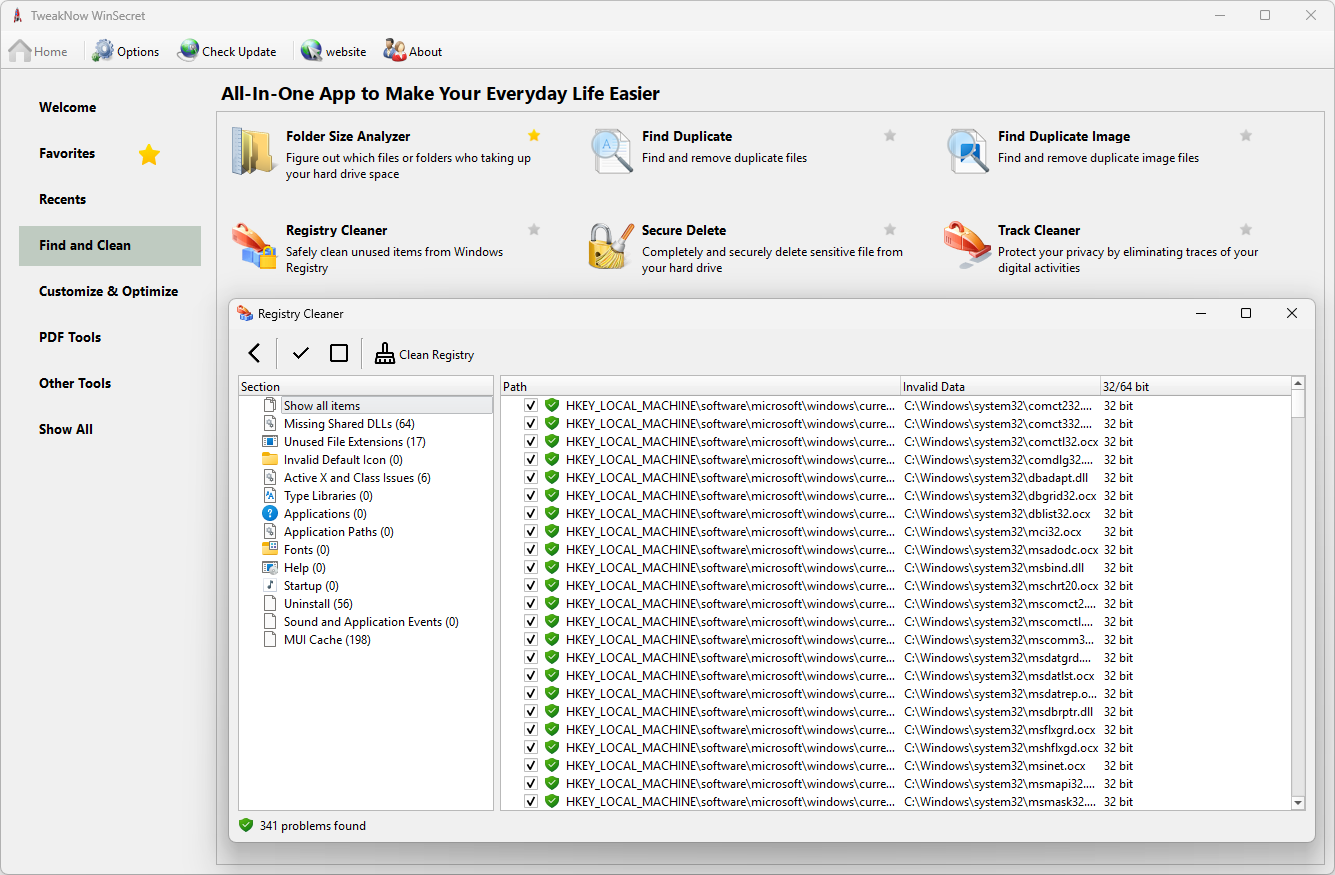Uncheck all items with the empty-square button
Image resolution: width=1335 pixels, height=875 pixels.
coord(339,353)
